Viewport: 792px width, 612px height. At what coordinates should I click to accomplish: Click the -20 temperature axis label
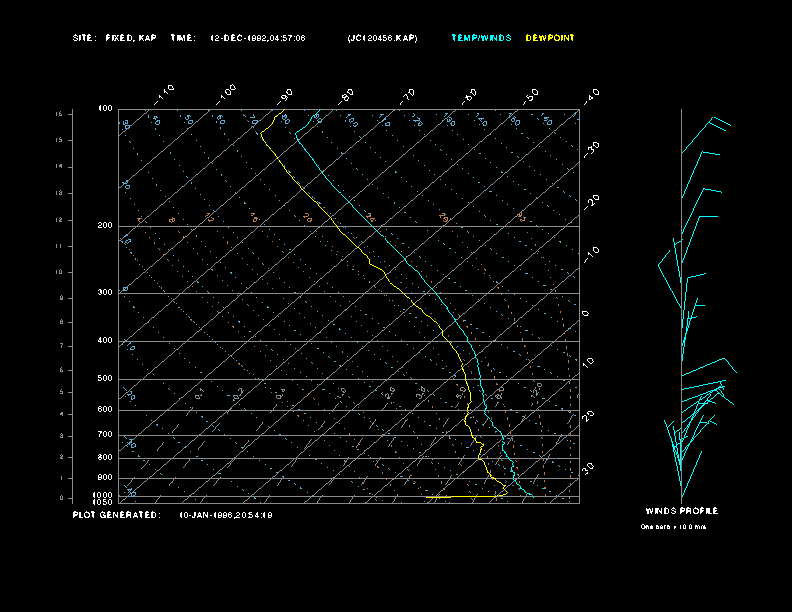click(591, 202)
